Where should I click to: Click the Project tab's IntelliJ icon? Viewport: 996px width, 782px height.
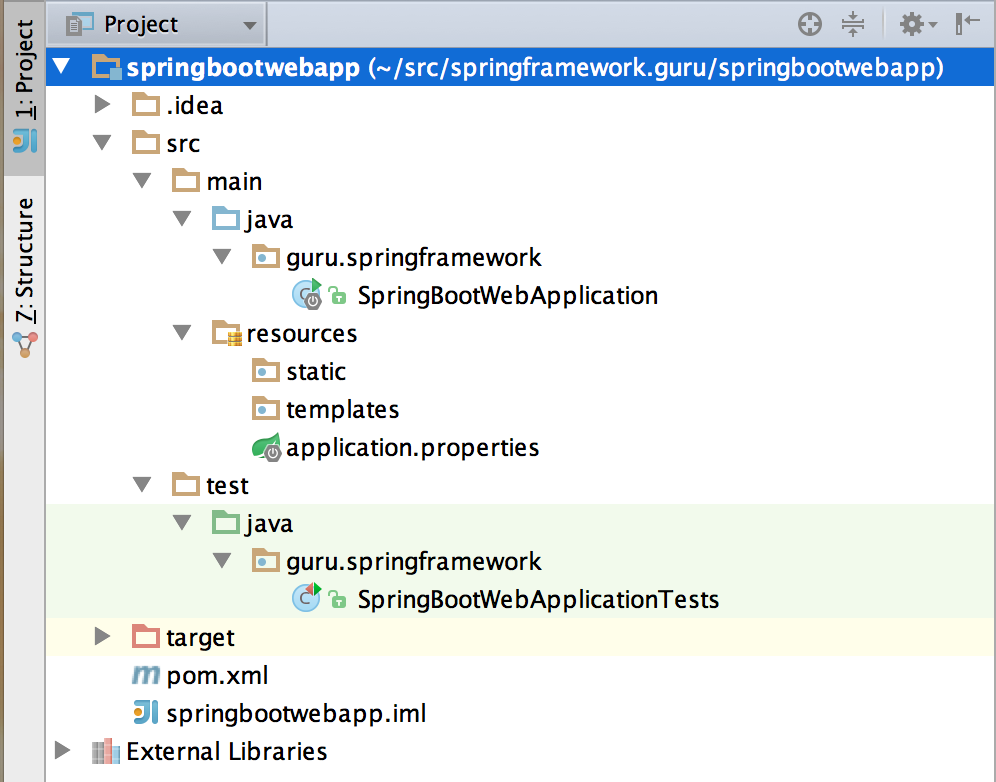click(x=25, y=140)
